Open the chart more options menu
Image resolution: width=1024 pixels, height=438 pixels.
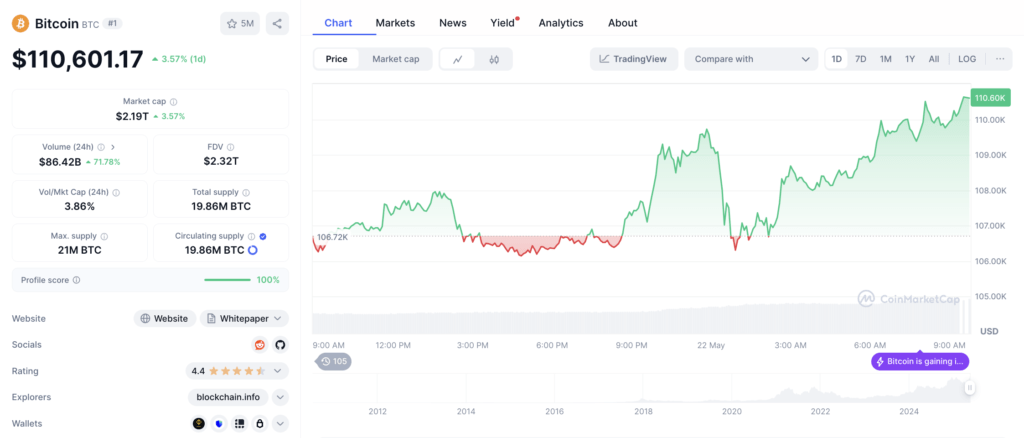[x=1000, y=59]
